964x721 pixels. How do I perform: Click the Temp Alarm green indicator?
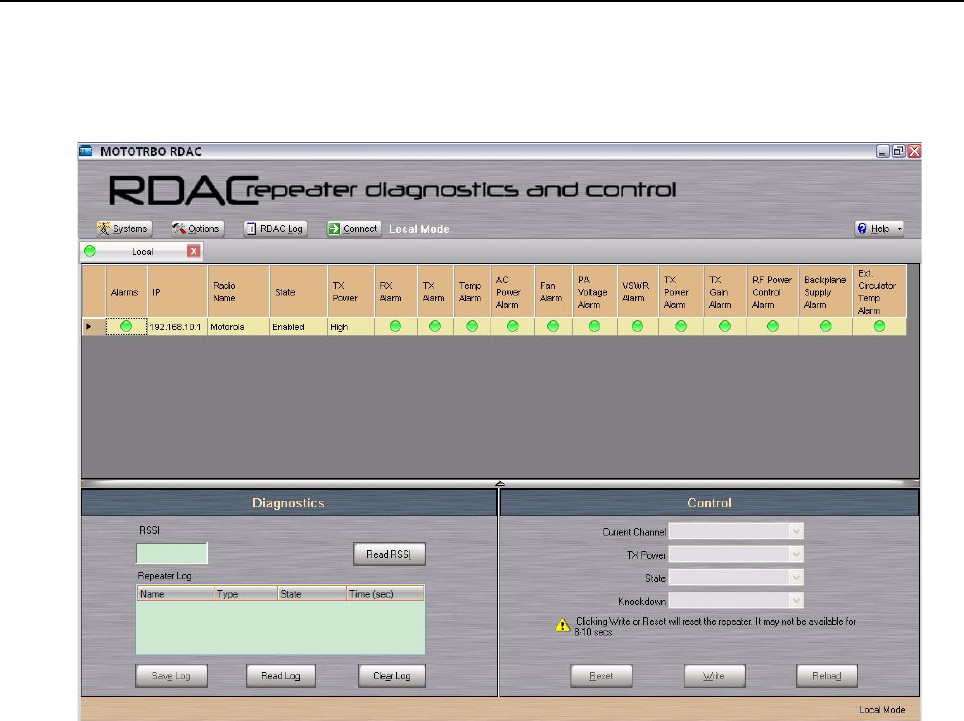pos(472,326)
